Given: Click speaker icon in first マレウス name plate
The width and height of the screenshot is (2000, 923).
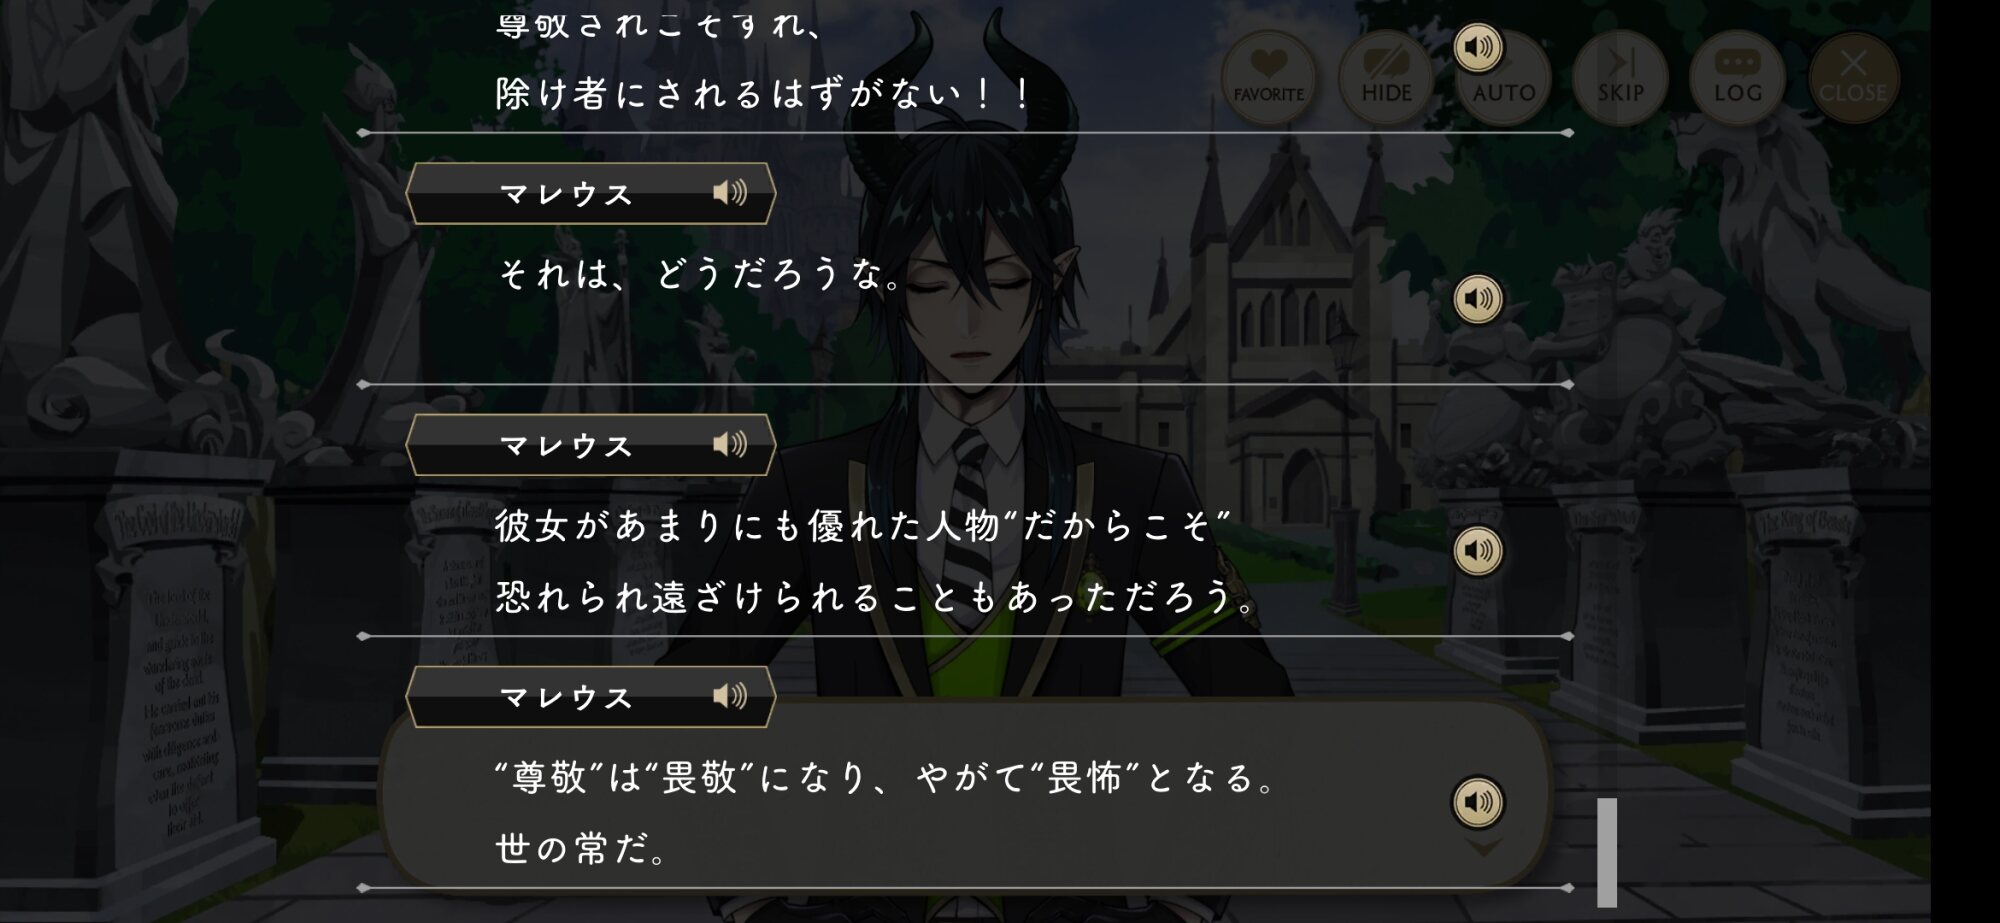Looking at the screenshot, I should (730, 192).
